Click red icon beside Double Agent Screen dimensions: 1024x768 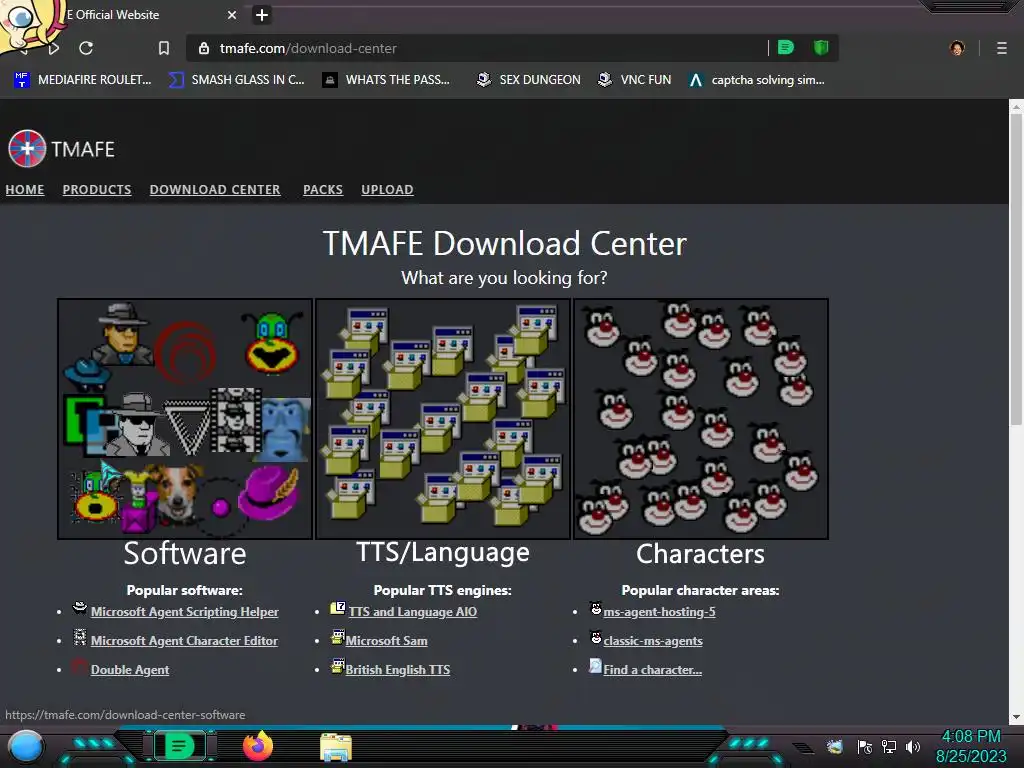coord(80,666)
